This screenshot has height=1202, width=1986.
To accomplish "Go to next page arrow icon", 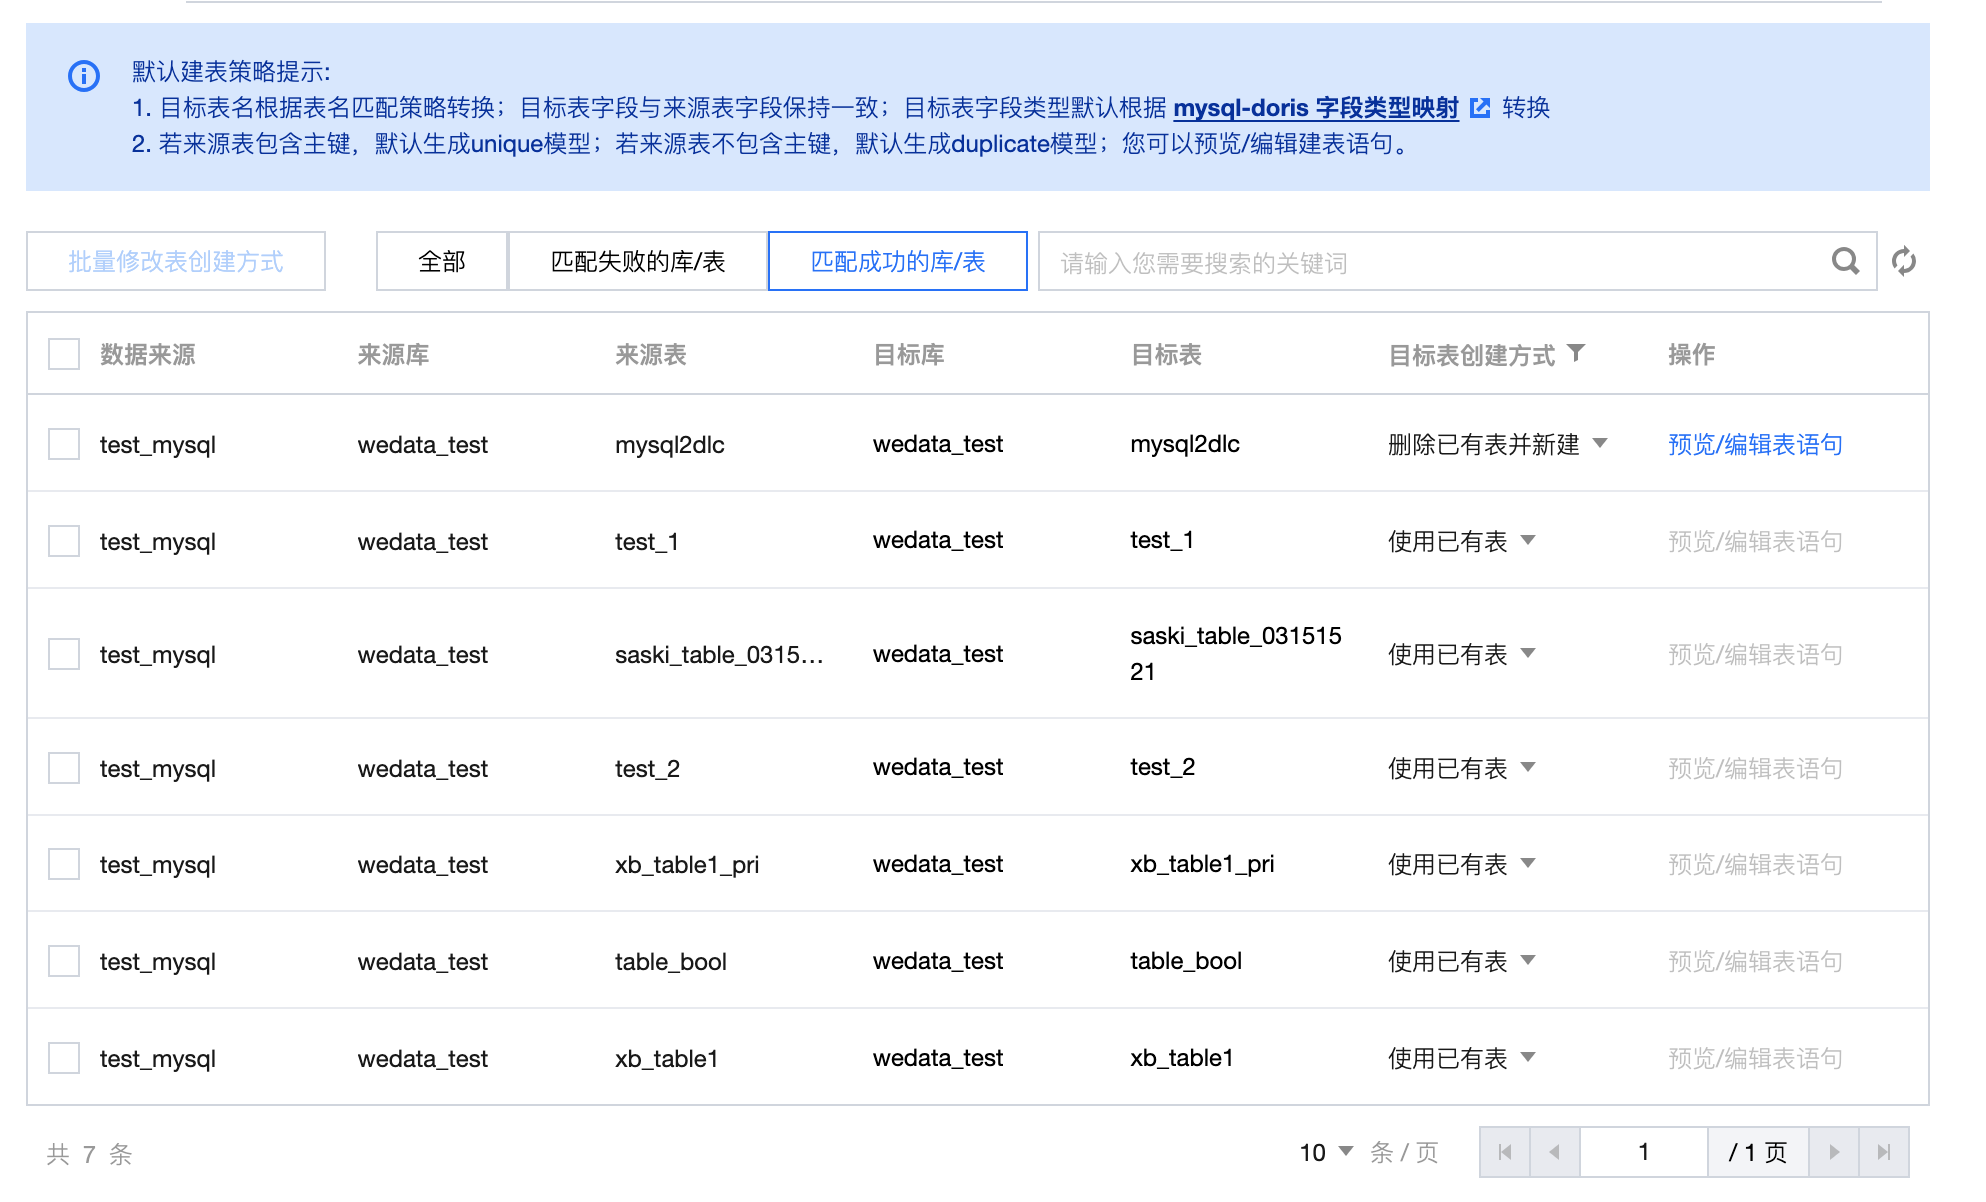I will tap(1834, 1152).
